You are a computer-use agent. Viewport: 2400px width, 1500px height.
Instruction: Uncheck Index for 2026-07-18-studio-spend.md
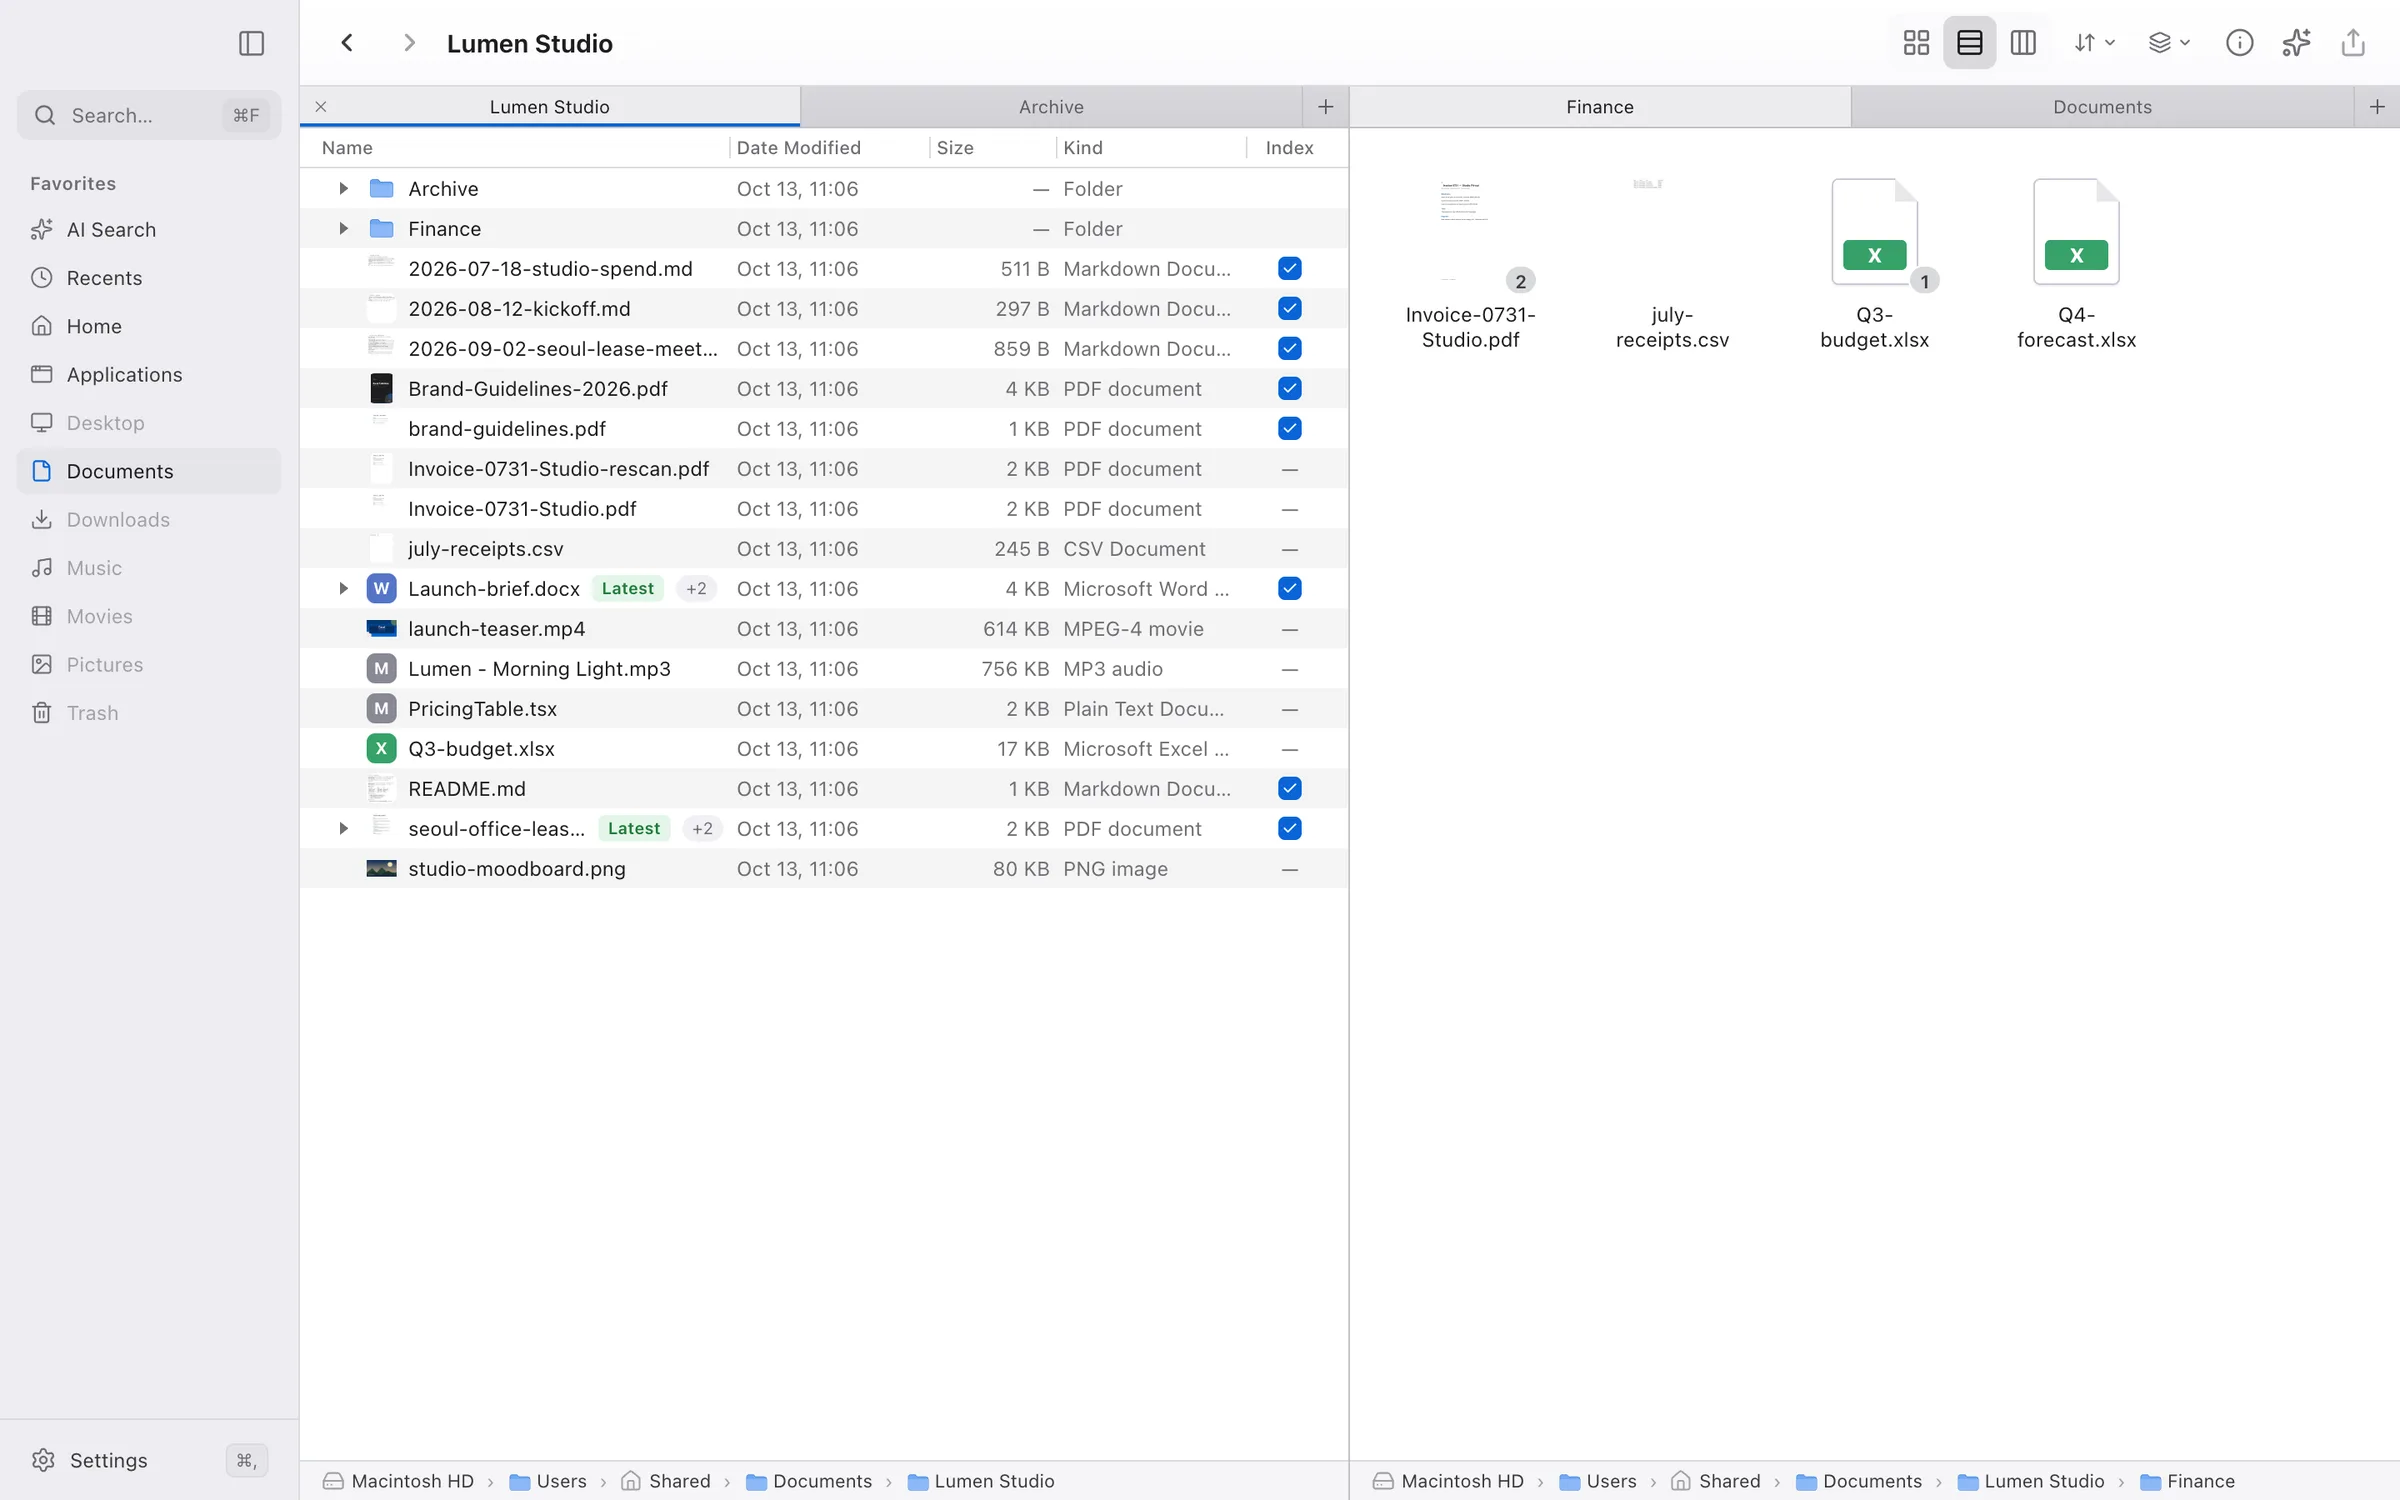pos(1289,269)
